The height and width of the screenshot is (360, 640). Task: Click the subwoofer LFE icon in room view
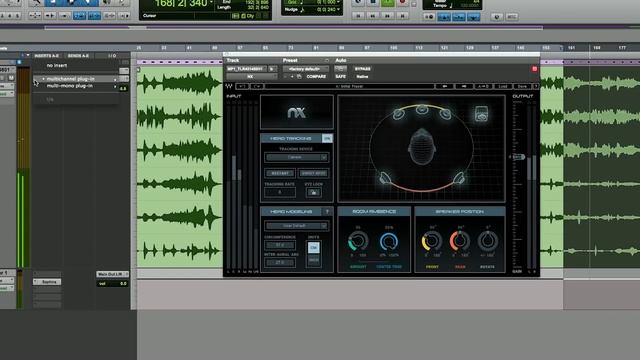click(482, 114)
